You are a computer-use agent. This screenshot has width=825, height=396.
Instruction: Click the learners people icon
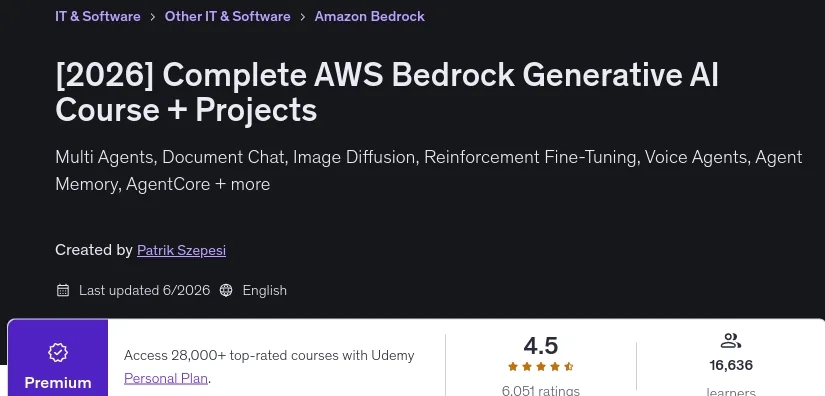point(731,341)
